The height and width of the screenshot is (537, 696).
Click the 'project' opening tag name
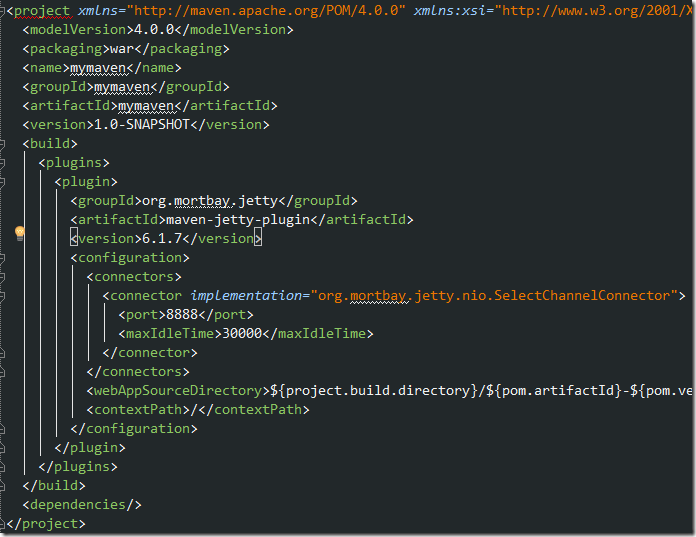point(42,10)
